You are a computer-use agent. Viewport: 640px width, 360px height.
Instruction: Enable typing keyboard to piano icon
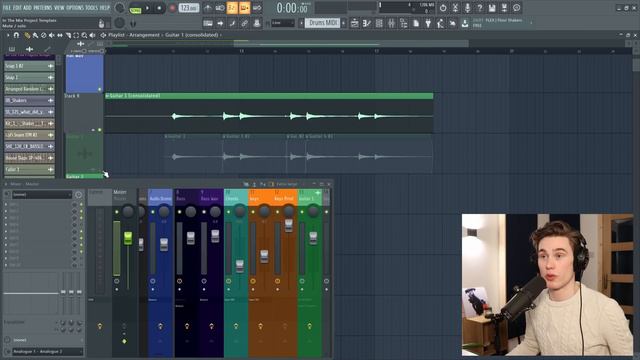tap(208, 23)
